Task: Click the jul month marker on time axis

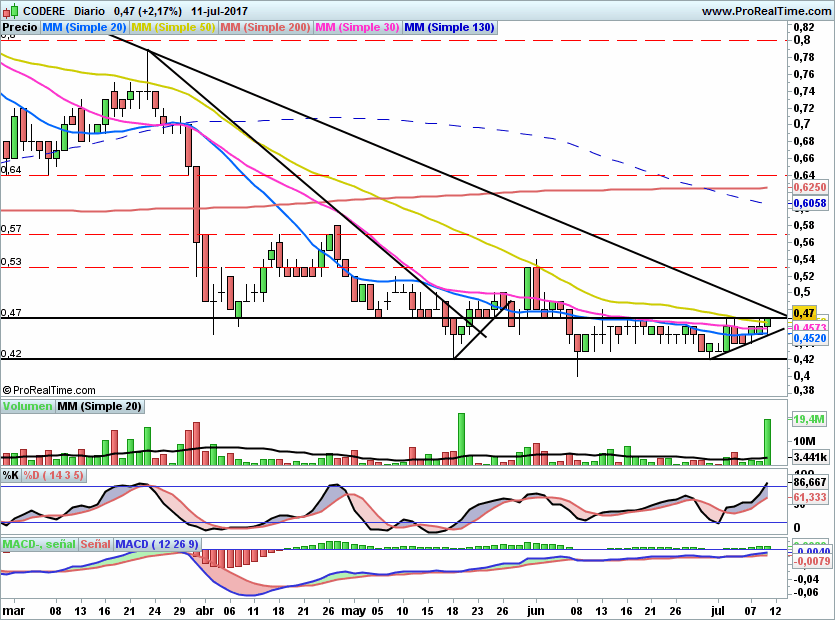Action: tap(718, 611)
